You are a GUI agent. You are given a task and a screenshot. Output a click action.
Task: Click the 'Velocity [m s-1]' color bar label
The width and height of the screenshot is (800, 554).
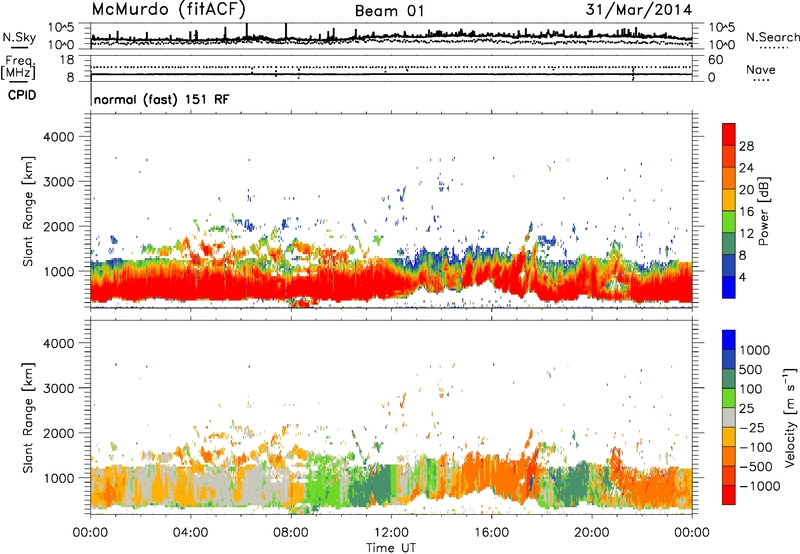tap(791, 417)
